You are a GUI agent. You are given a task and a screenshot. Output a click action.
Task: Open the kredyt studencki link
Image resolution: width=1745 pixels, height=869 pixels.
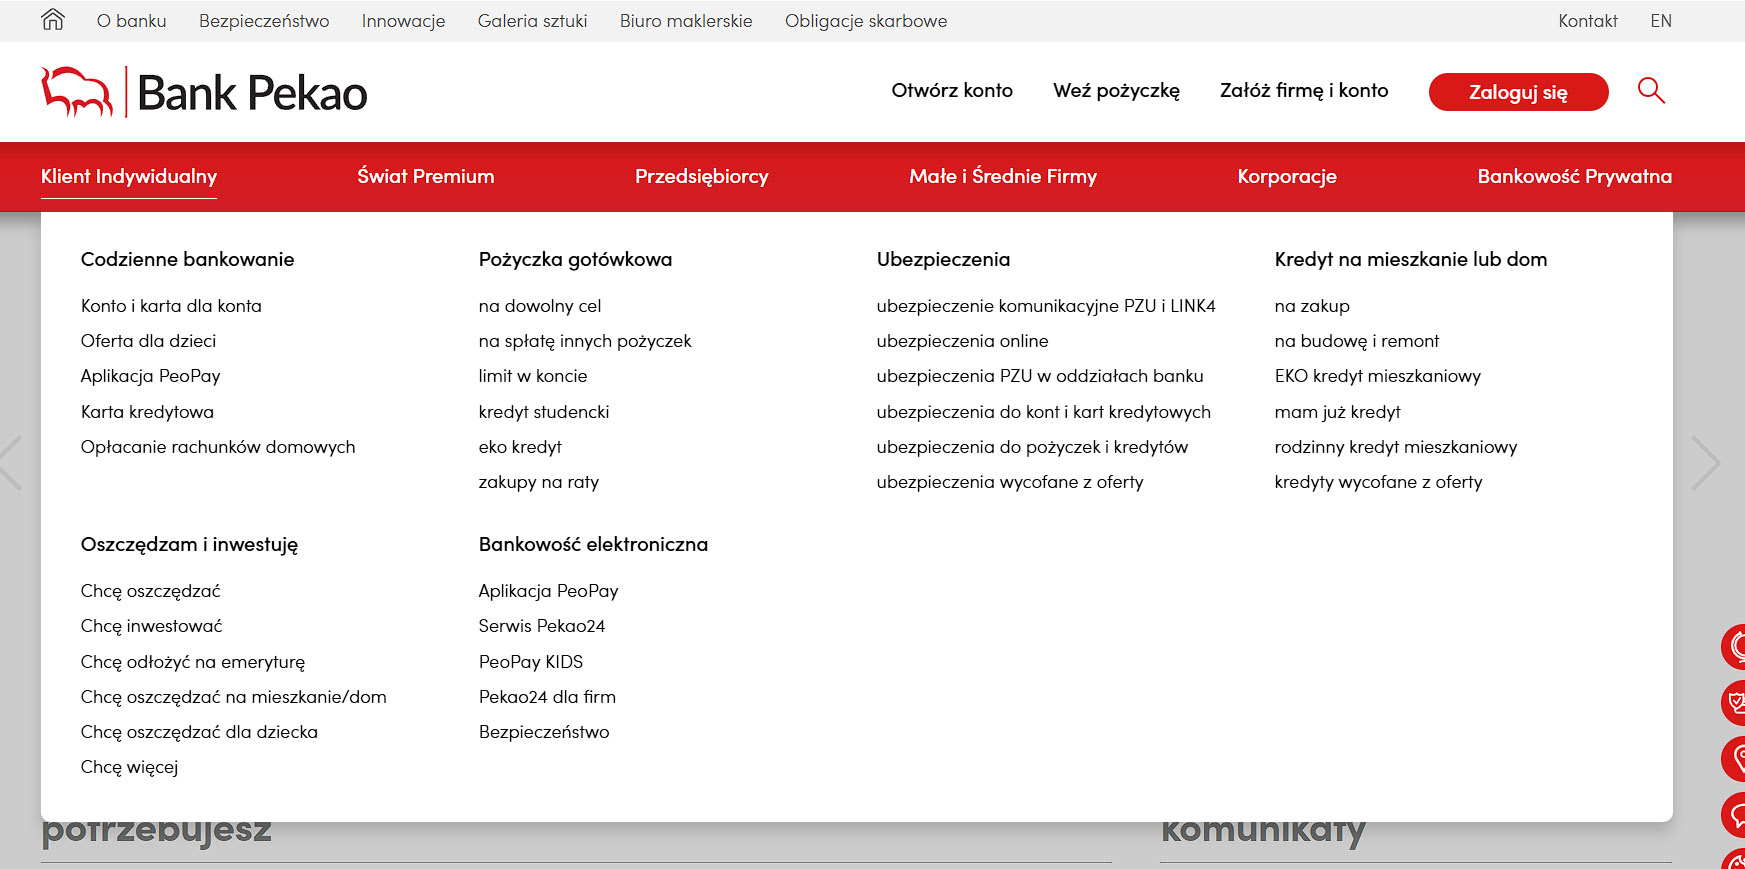coord(544,412)
